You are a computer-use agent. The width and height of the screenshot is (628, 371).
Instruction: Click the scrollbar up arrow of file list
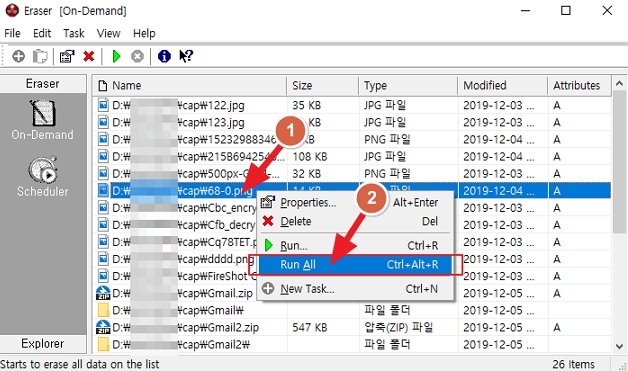click(619, 83)
